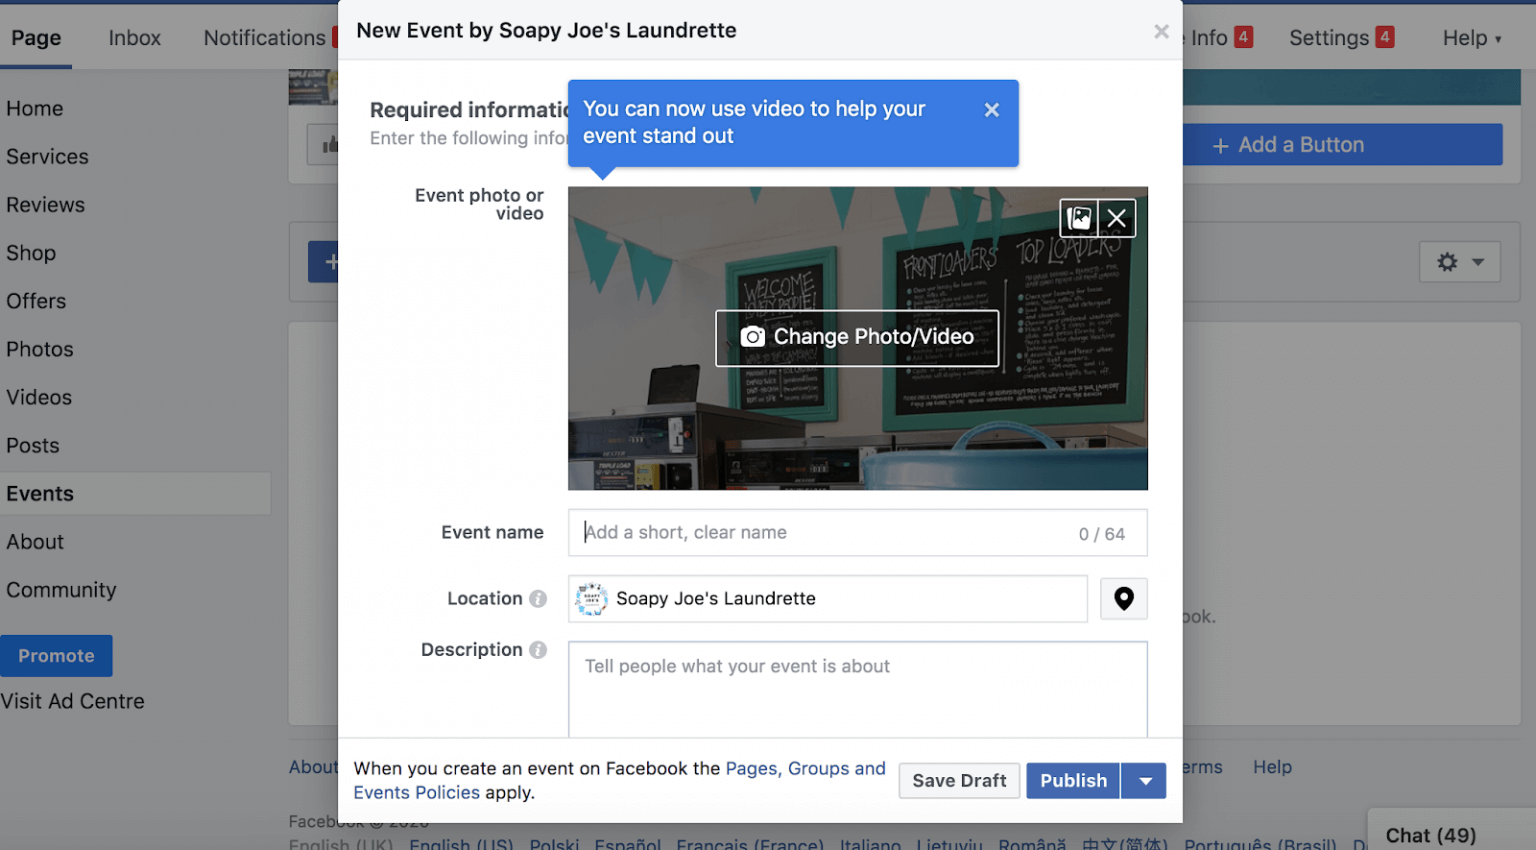Click the Help footer link
Screen dimensions: 1536x850
pyautogui.click(x=1272, y=767)
